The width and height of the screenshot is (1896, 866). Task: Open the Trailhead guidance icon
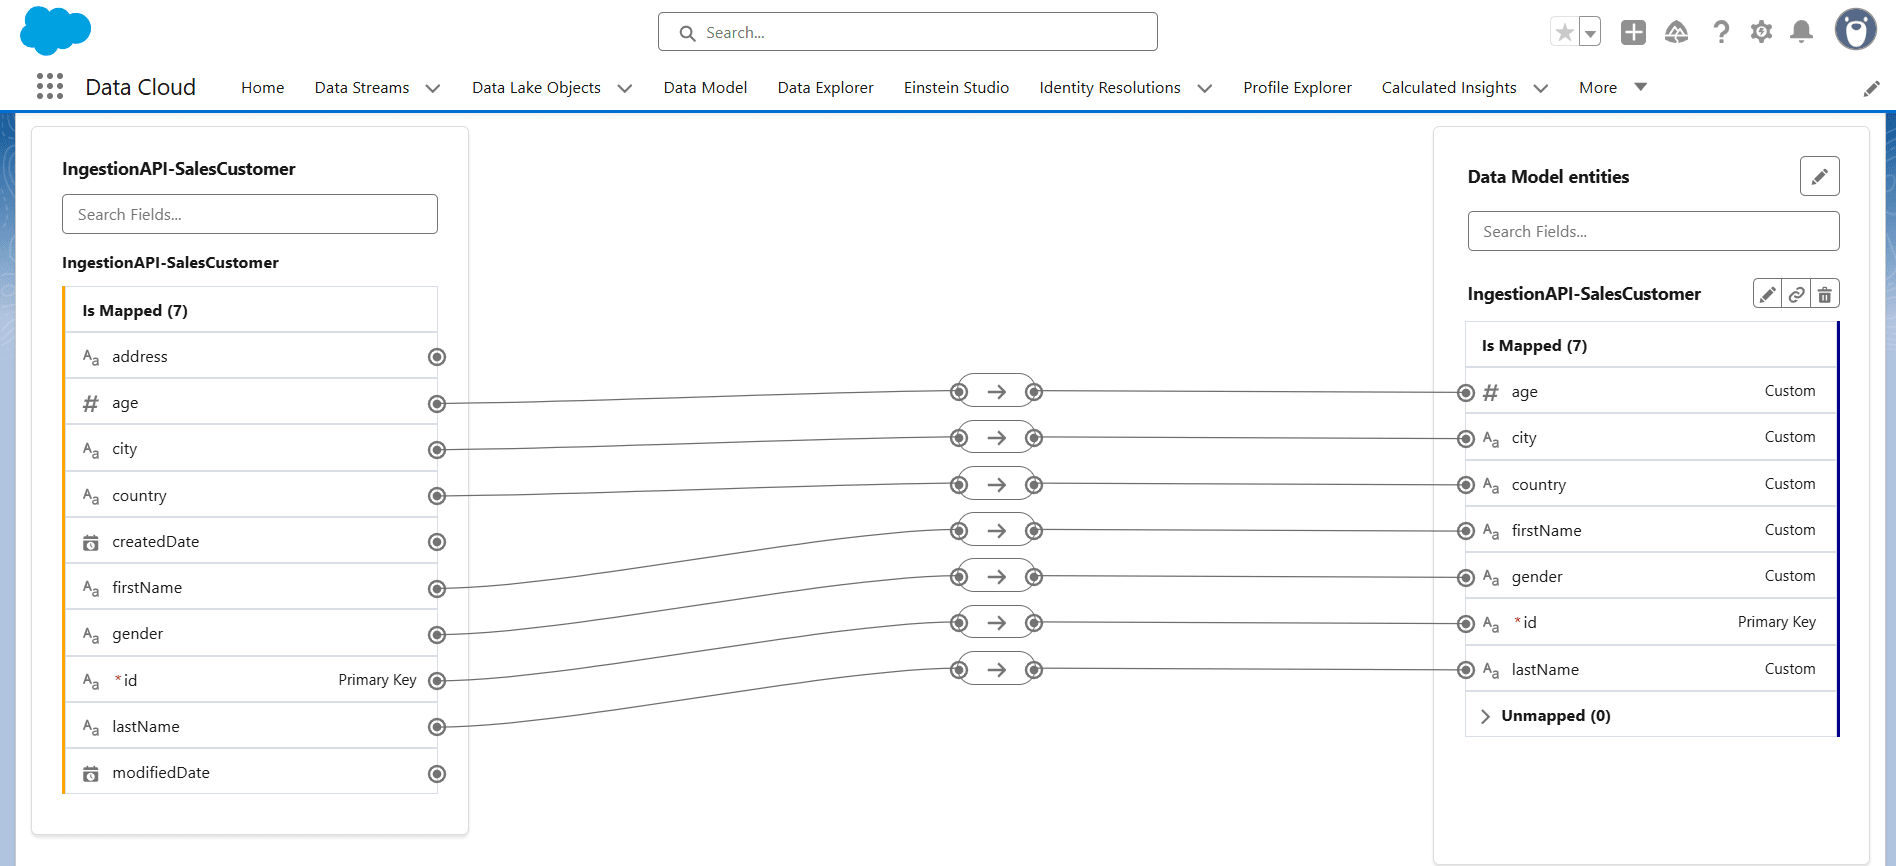coord(1676,32)
